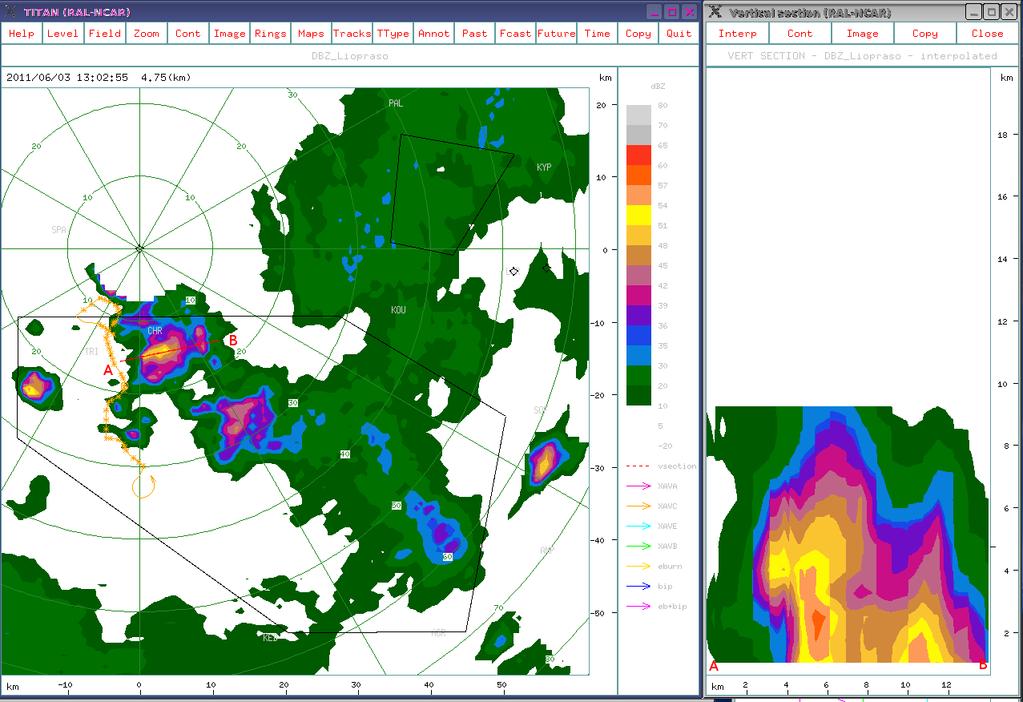This screenshot has height=702, width=1023.
Task: Click the vsection dashed line legend marker
Action: coord(638,466)
